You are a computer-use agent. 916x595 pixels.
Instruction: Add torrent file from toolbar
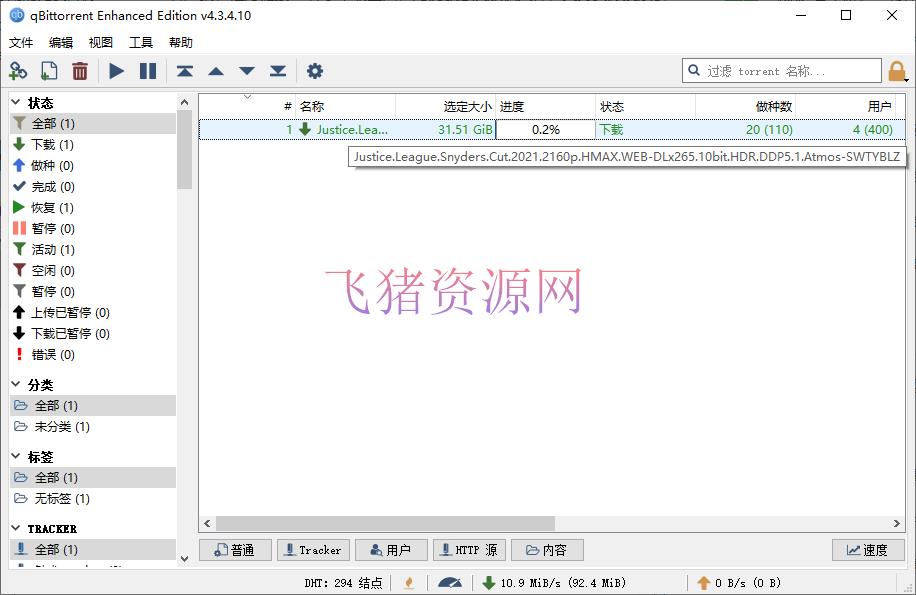(49, 71)
